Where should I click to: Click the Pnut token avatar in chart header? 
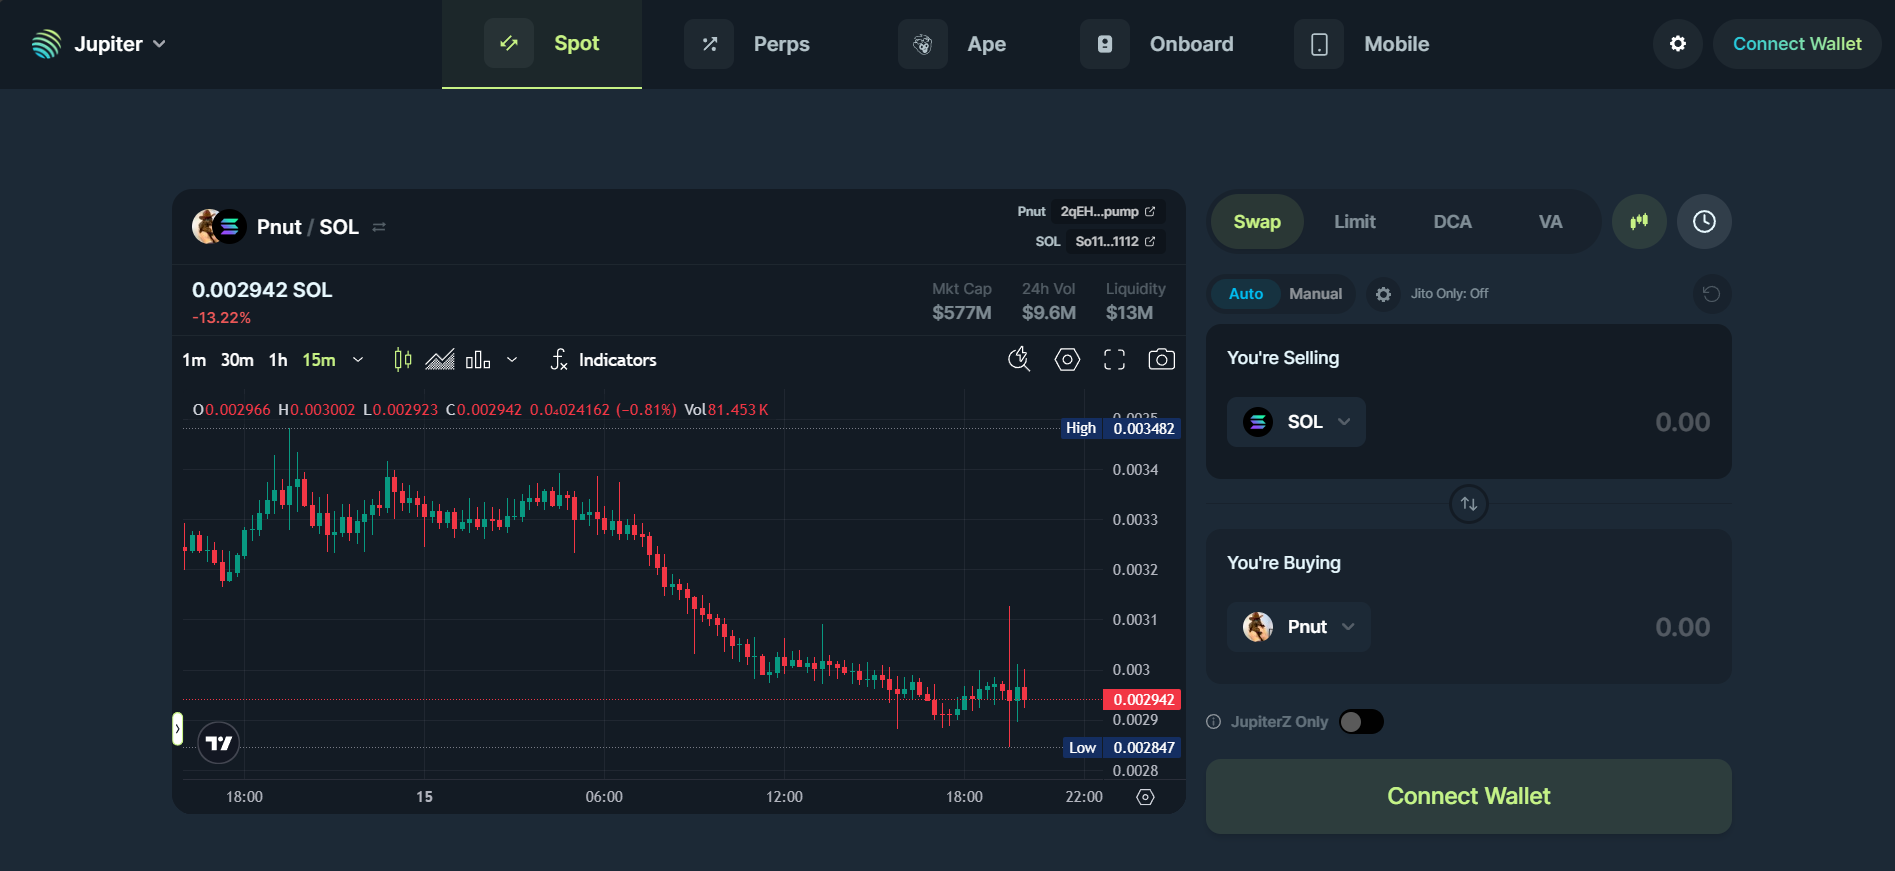[206, 227]
